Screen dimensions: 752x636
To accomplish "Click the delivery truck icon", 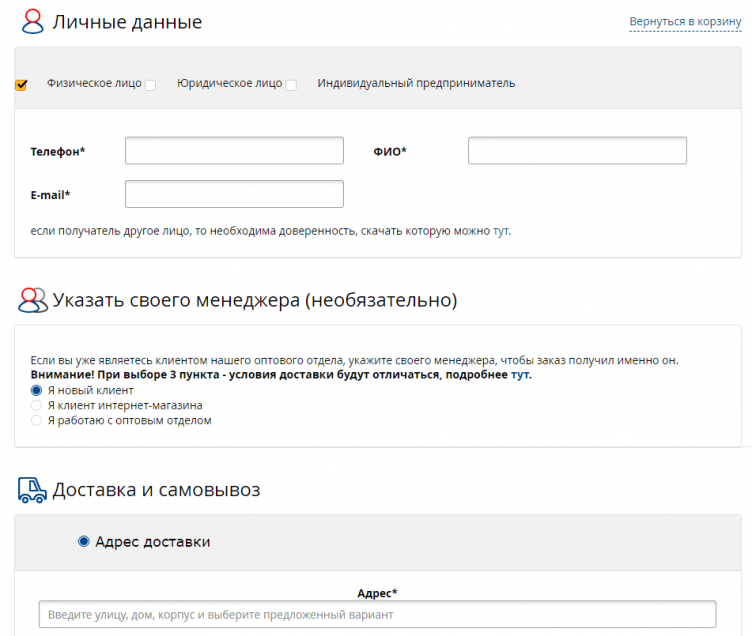I will coord(32,490).
